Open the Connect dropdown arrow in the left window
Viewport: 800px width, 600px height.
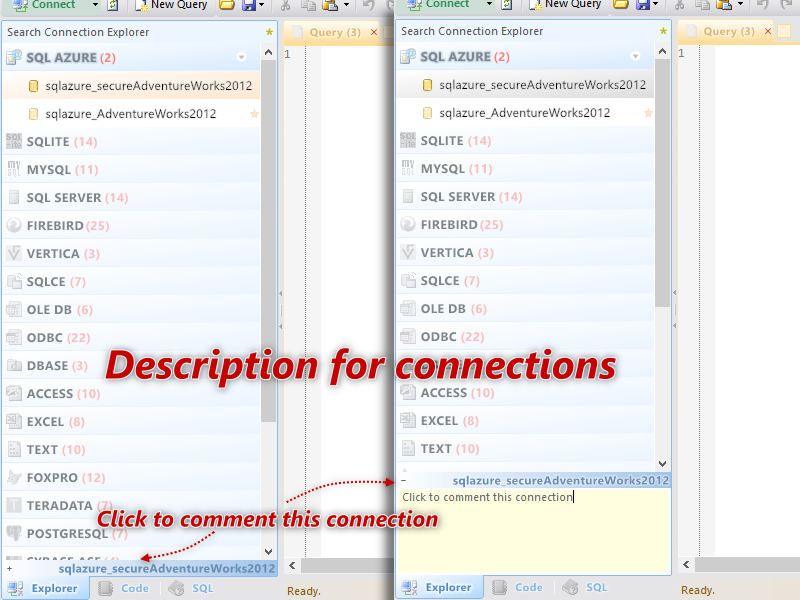pyautogui.click(x=95, y=5)
